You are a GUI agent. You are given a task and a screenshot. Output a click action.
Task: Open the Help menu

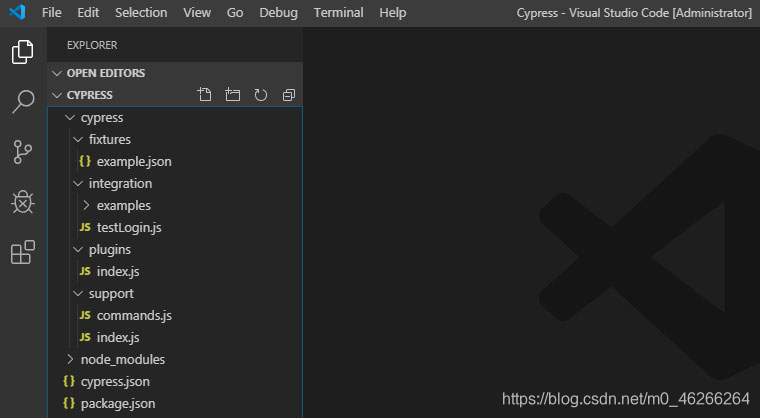(393, 13)
